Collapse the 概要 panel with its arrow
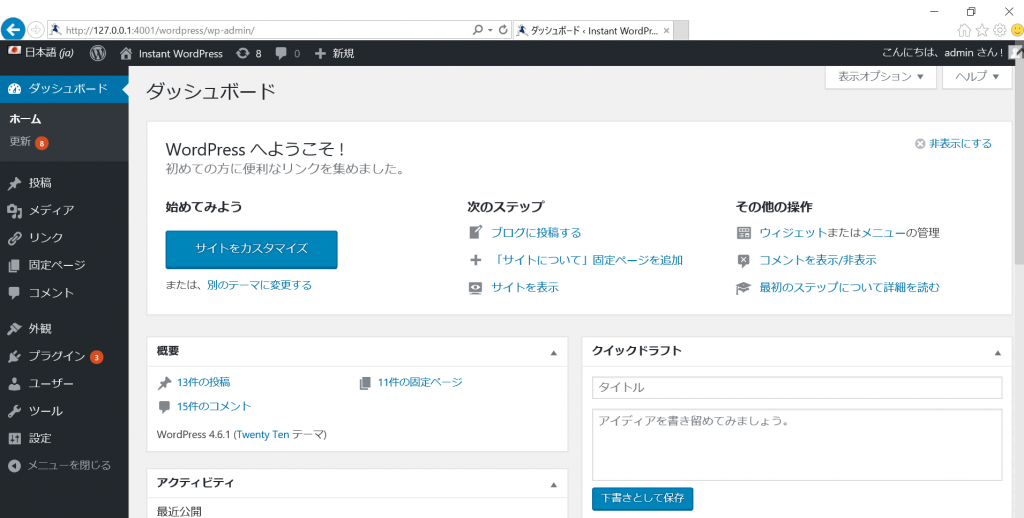This screenshot has width=1024, height=518. coord(554,353)
